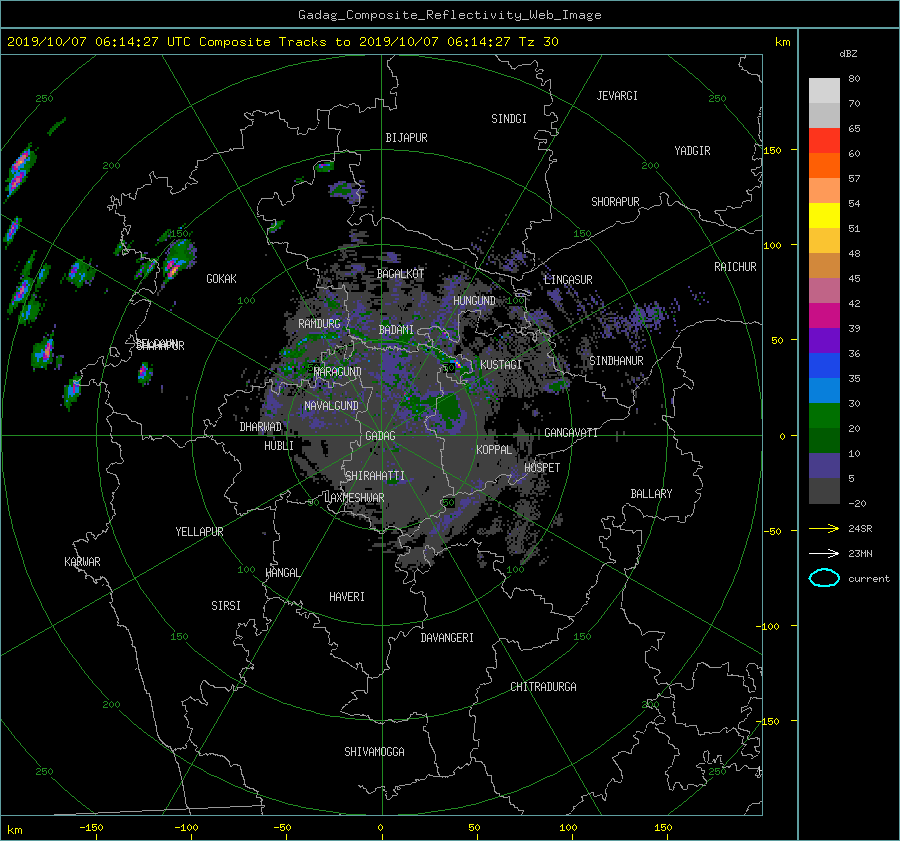Click the UTC Composite Tracks timestamp header

[282, 42]
